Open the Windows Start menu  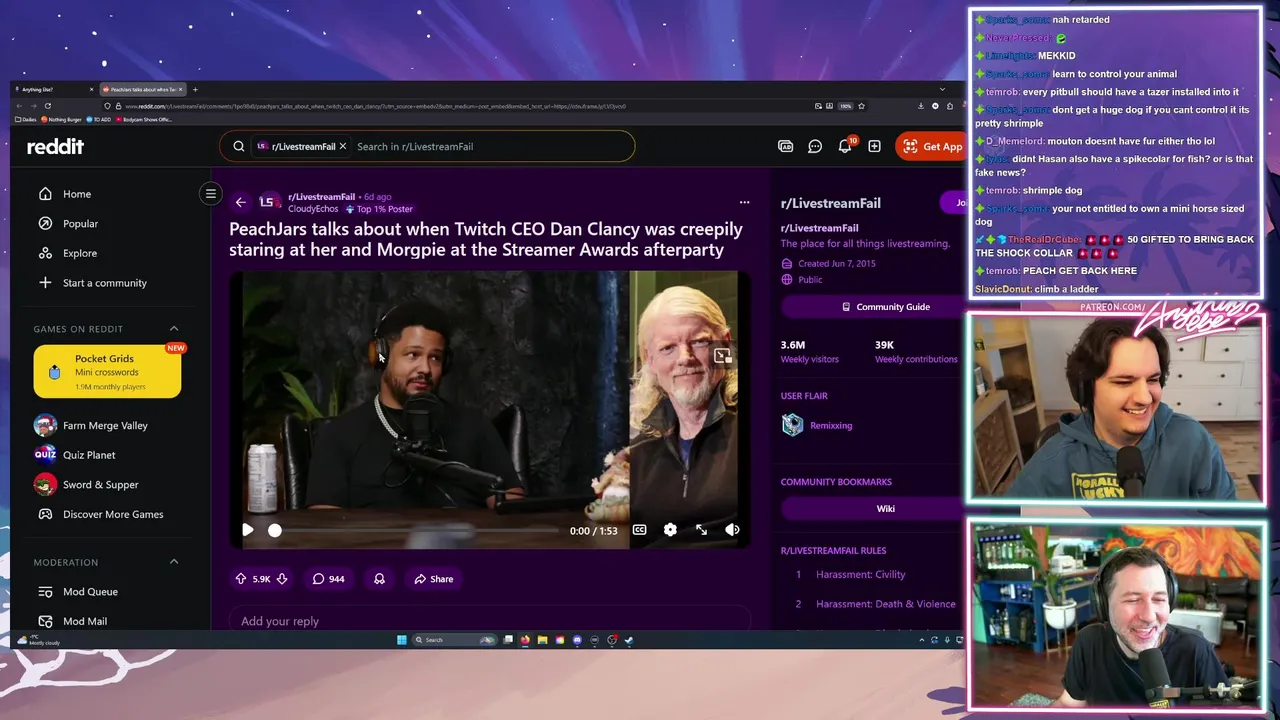coord(402,640)
